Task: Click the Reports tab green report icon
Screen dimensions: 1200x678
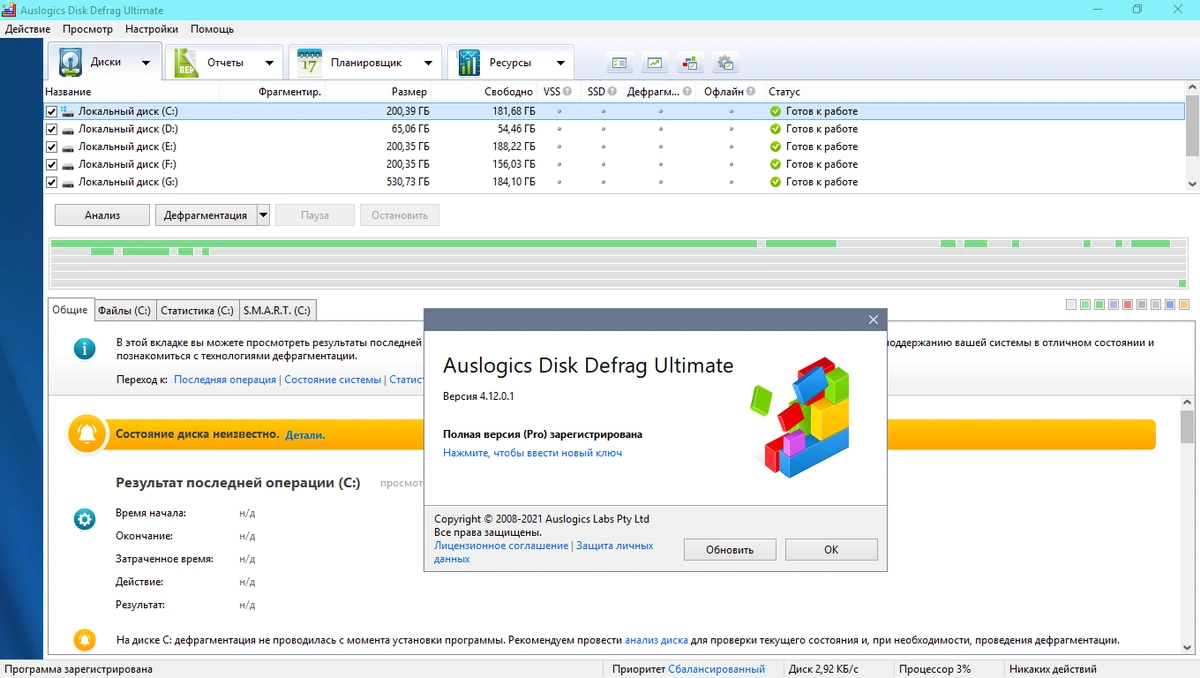Action: coord(186,62)
